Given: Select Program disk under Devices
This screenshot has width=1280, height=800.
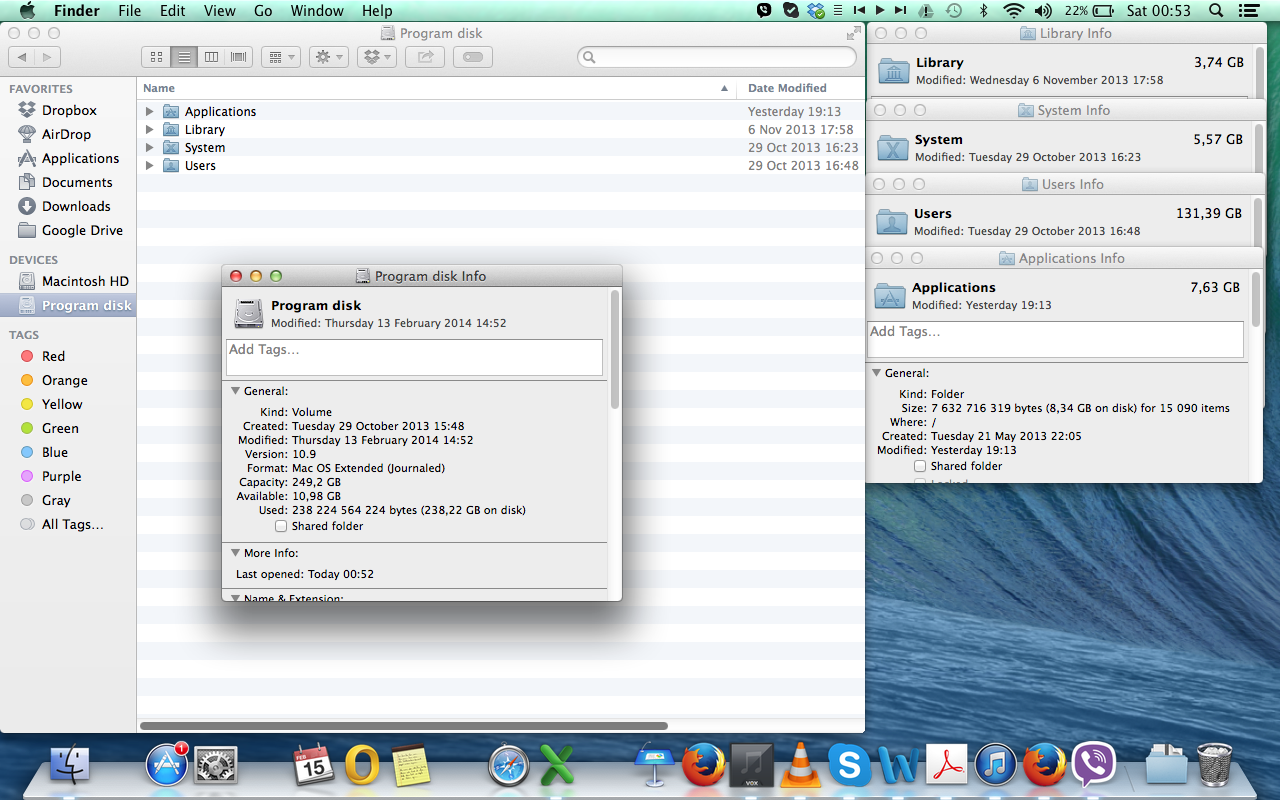Looking at the screenshot, I should (68, 305).
